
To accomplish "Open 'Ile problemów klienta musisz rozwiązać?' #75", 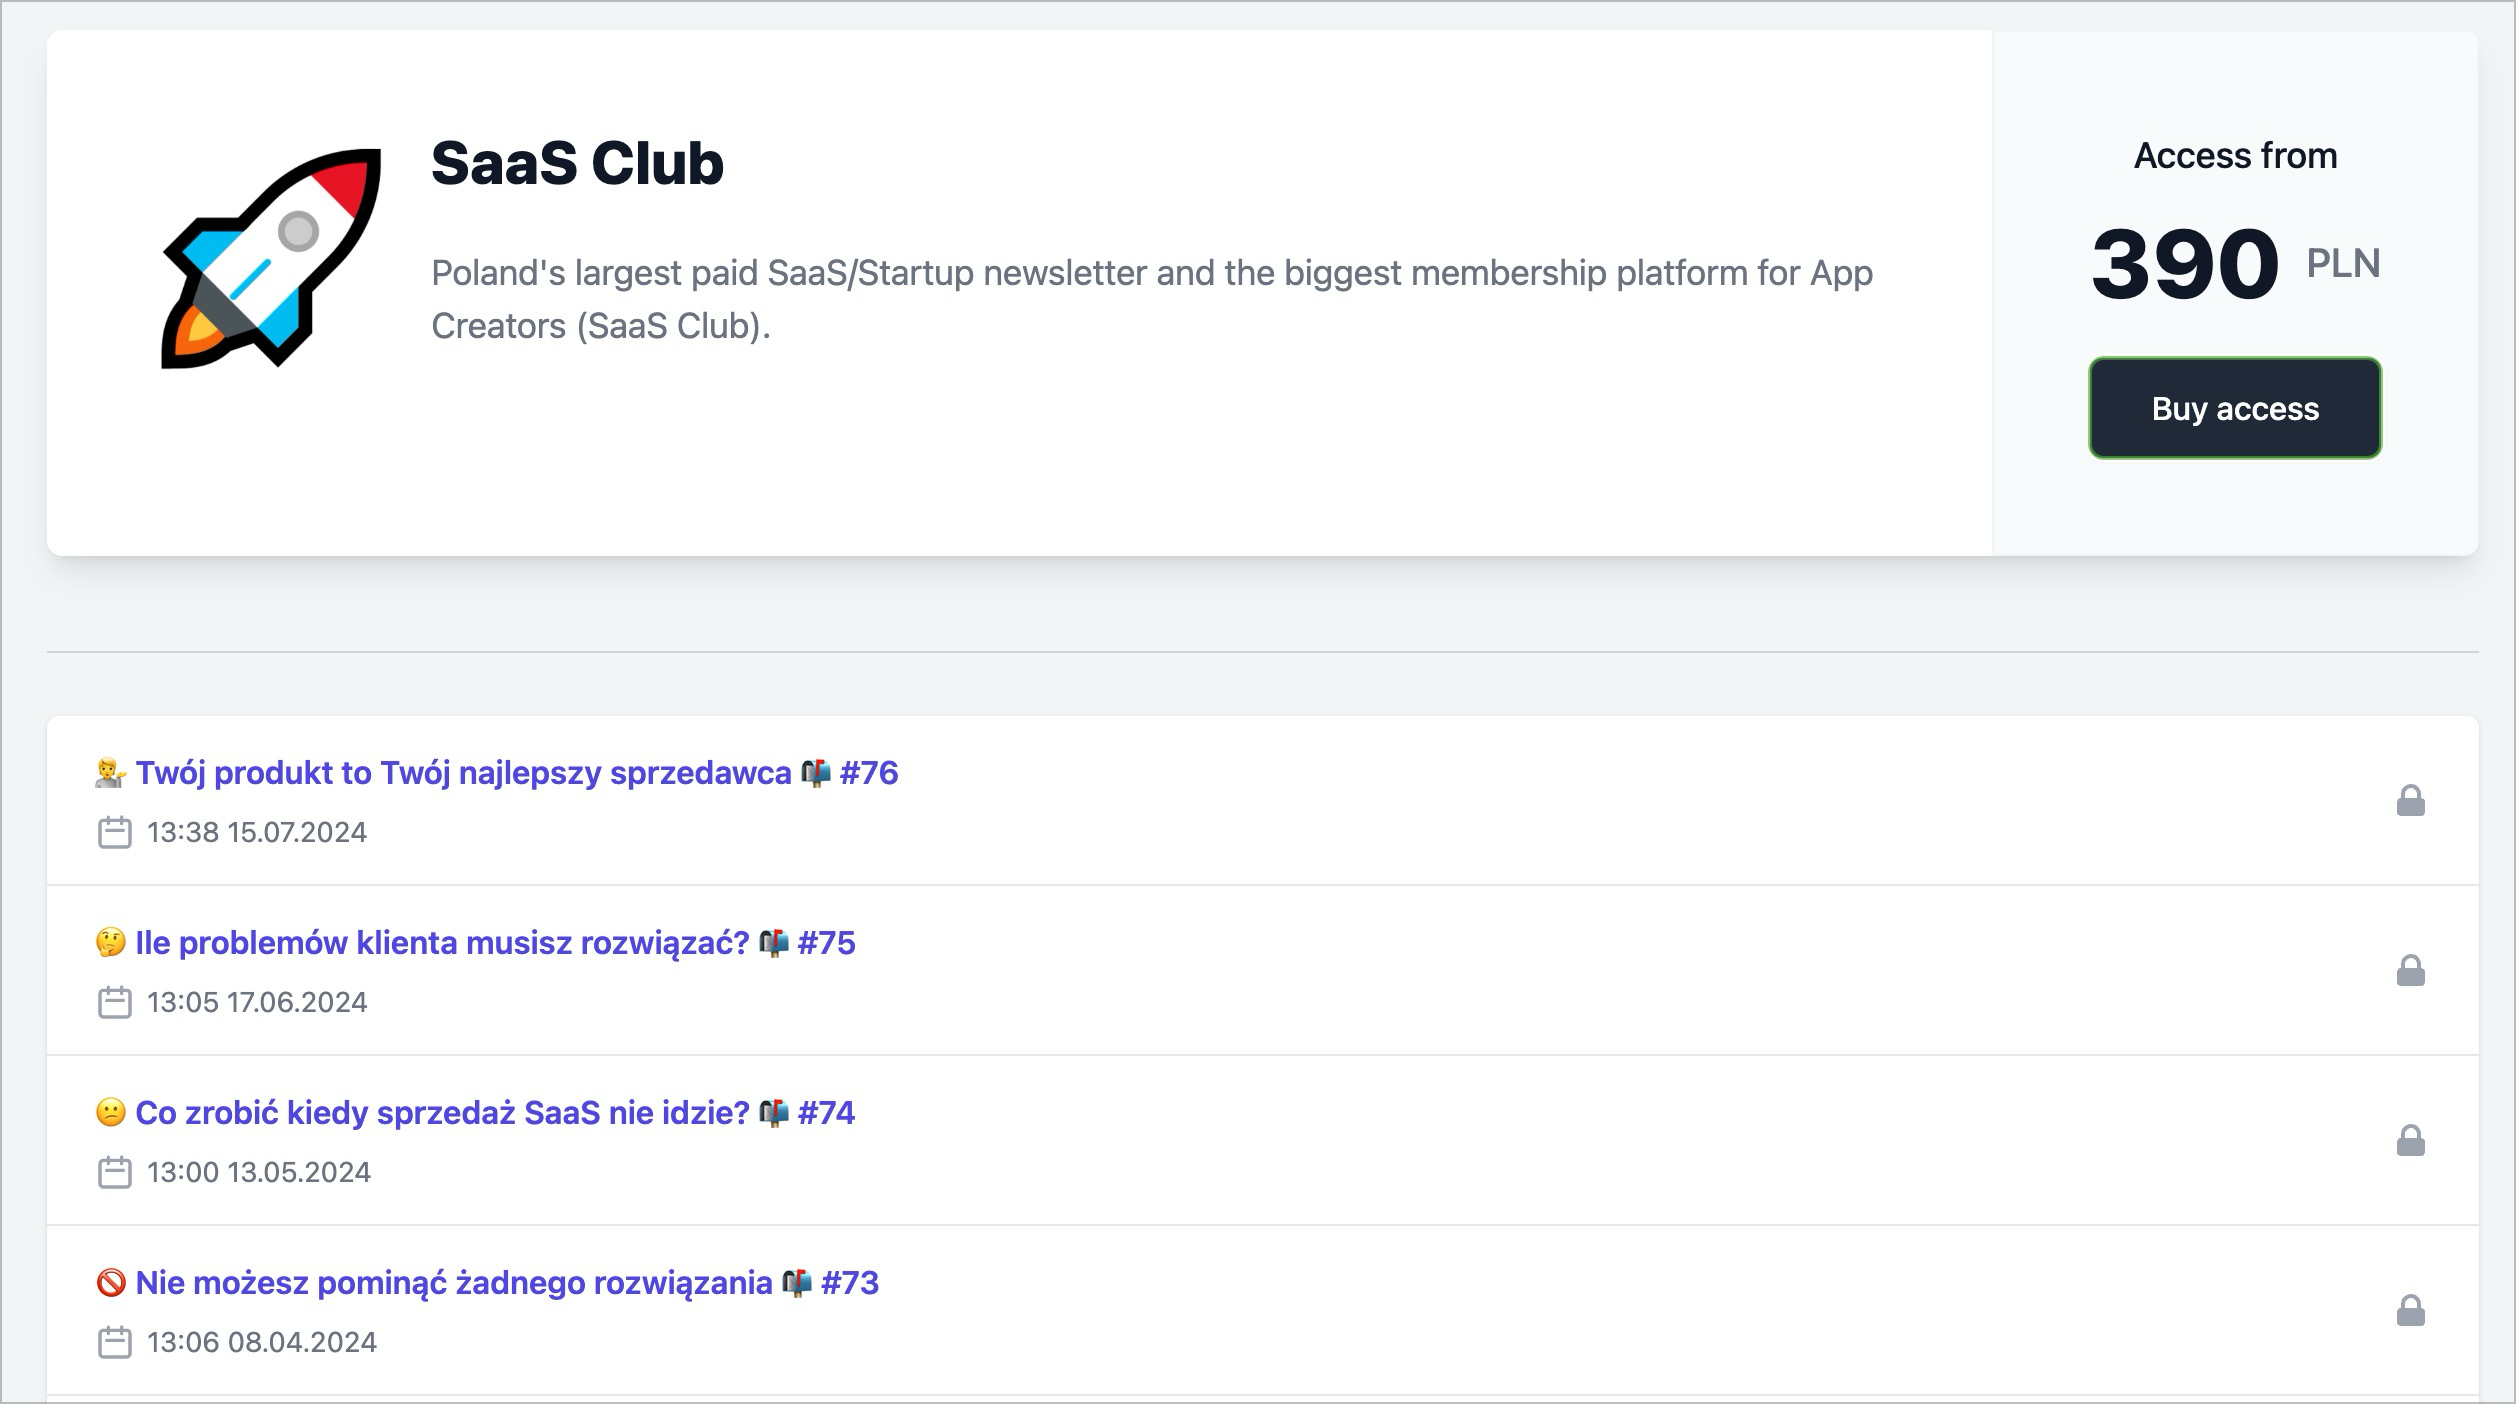I will [494, 943].
